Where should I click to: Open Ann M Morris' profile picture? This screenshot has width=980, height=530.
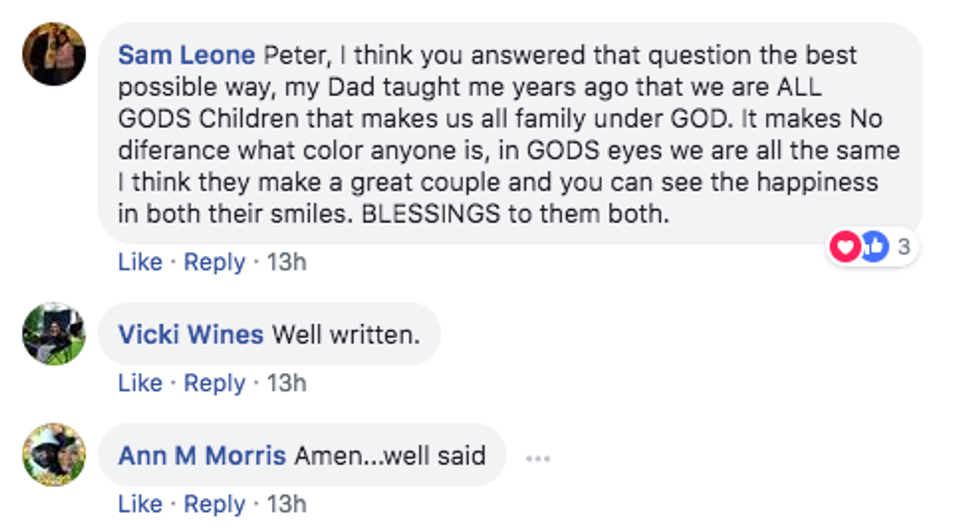point(54,455)
